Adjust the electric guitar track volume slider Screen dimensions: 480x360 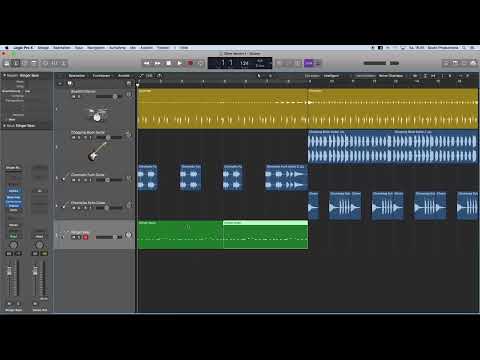pos(109,137)
